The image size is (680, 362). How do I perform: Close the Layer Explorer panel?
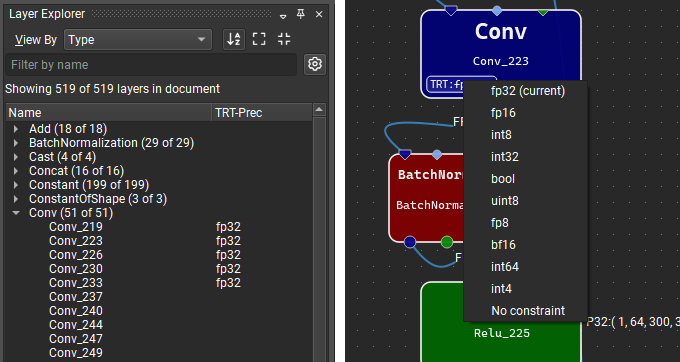319,14
